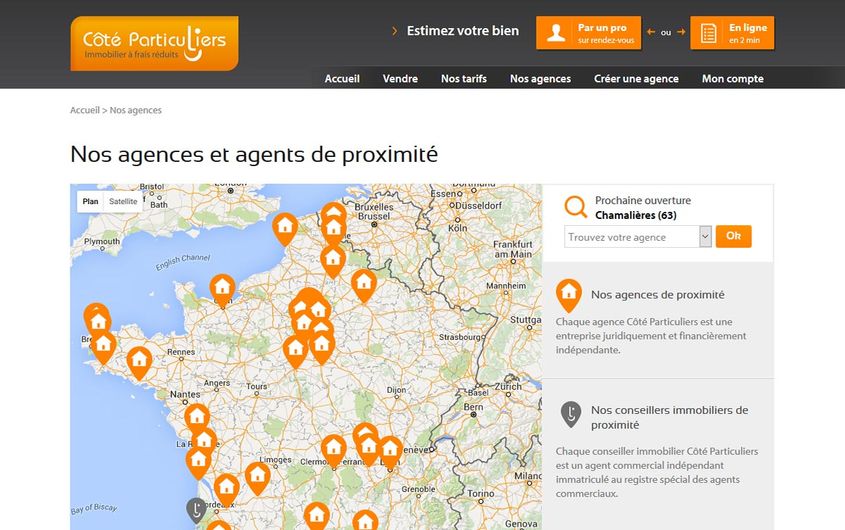Switch map to Plan view
845x530 pixels.
(x=90, y=201)
